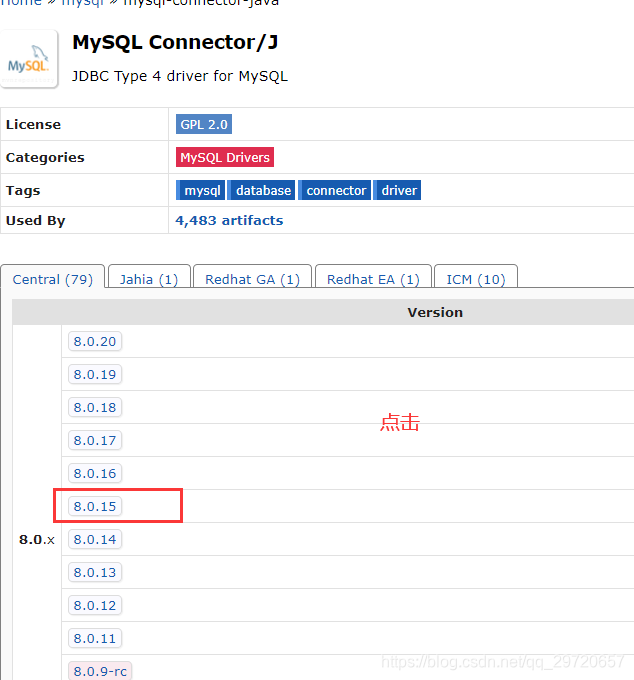Viewport: 634px width, 680px height.
Task: Click the 8.0.x version group label
Action: (37, 539)
